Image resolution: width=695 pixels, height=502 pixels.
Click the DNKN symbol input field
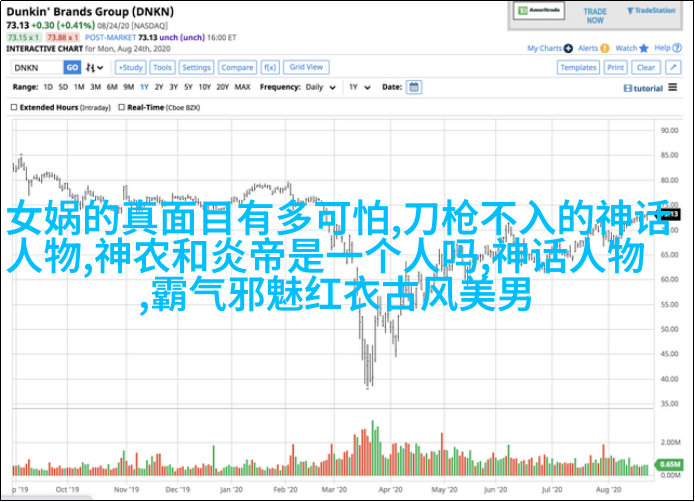coord(37,68)
